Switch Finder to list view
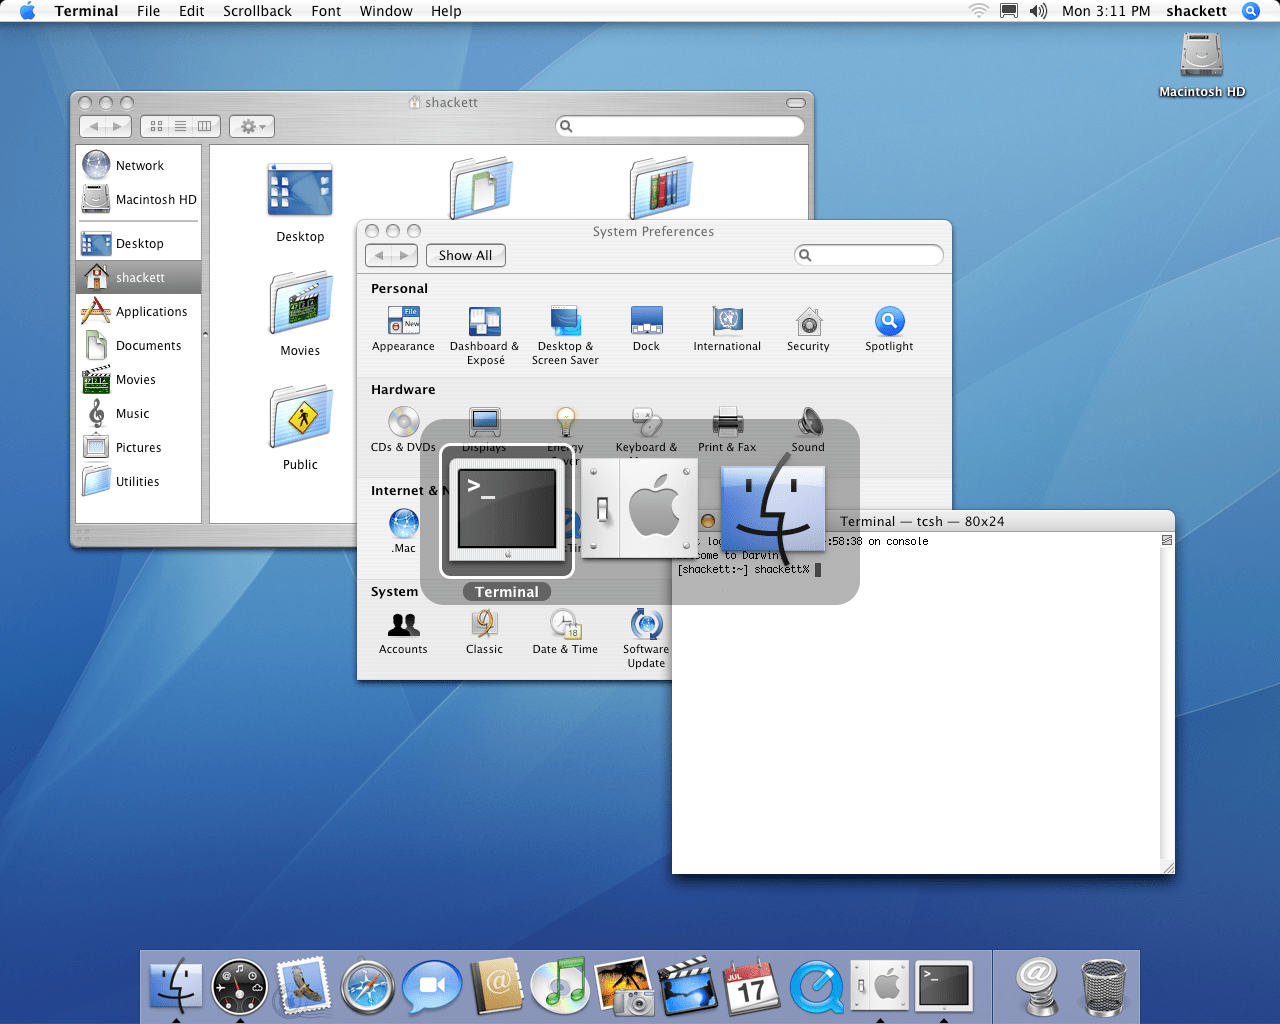This screenshot has height=1024, width=1280. click(x=181, y=127)
